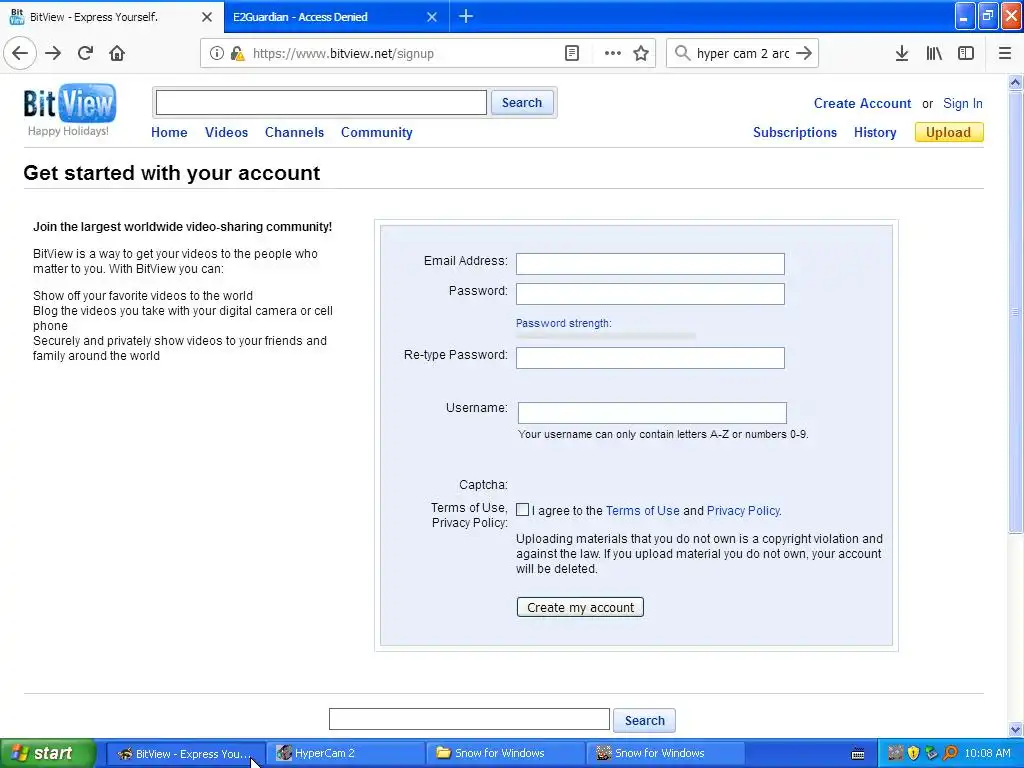1024x768 pixels.
Task: Open the Home navigation link
Action: click(x=169, y=132)
